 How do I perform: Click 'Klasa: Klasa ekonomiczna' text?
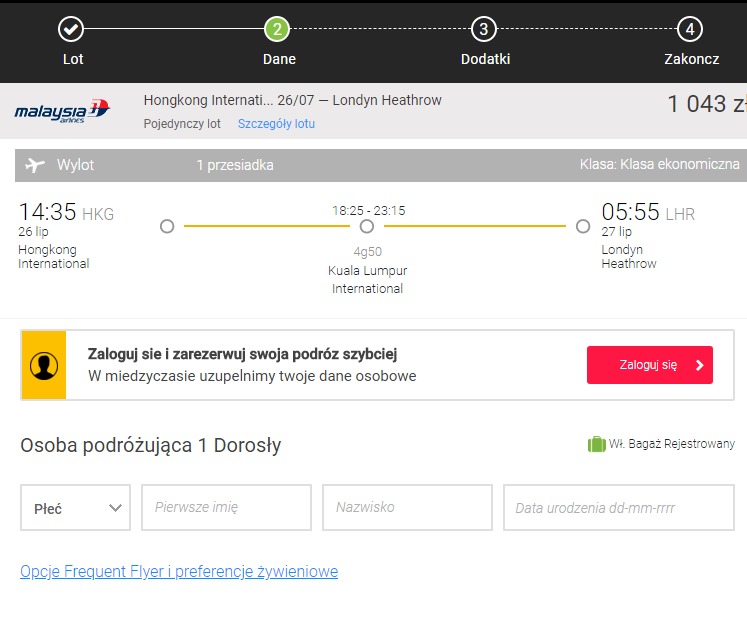(x=659, y=164)
